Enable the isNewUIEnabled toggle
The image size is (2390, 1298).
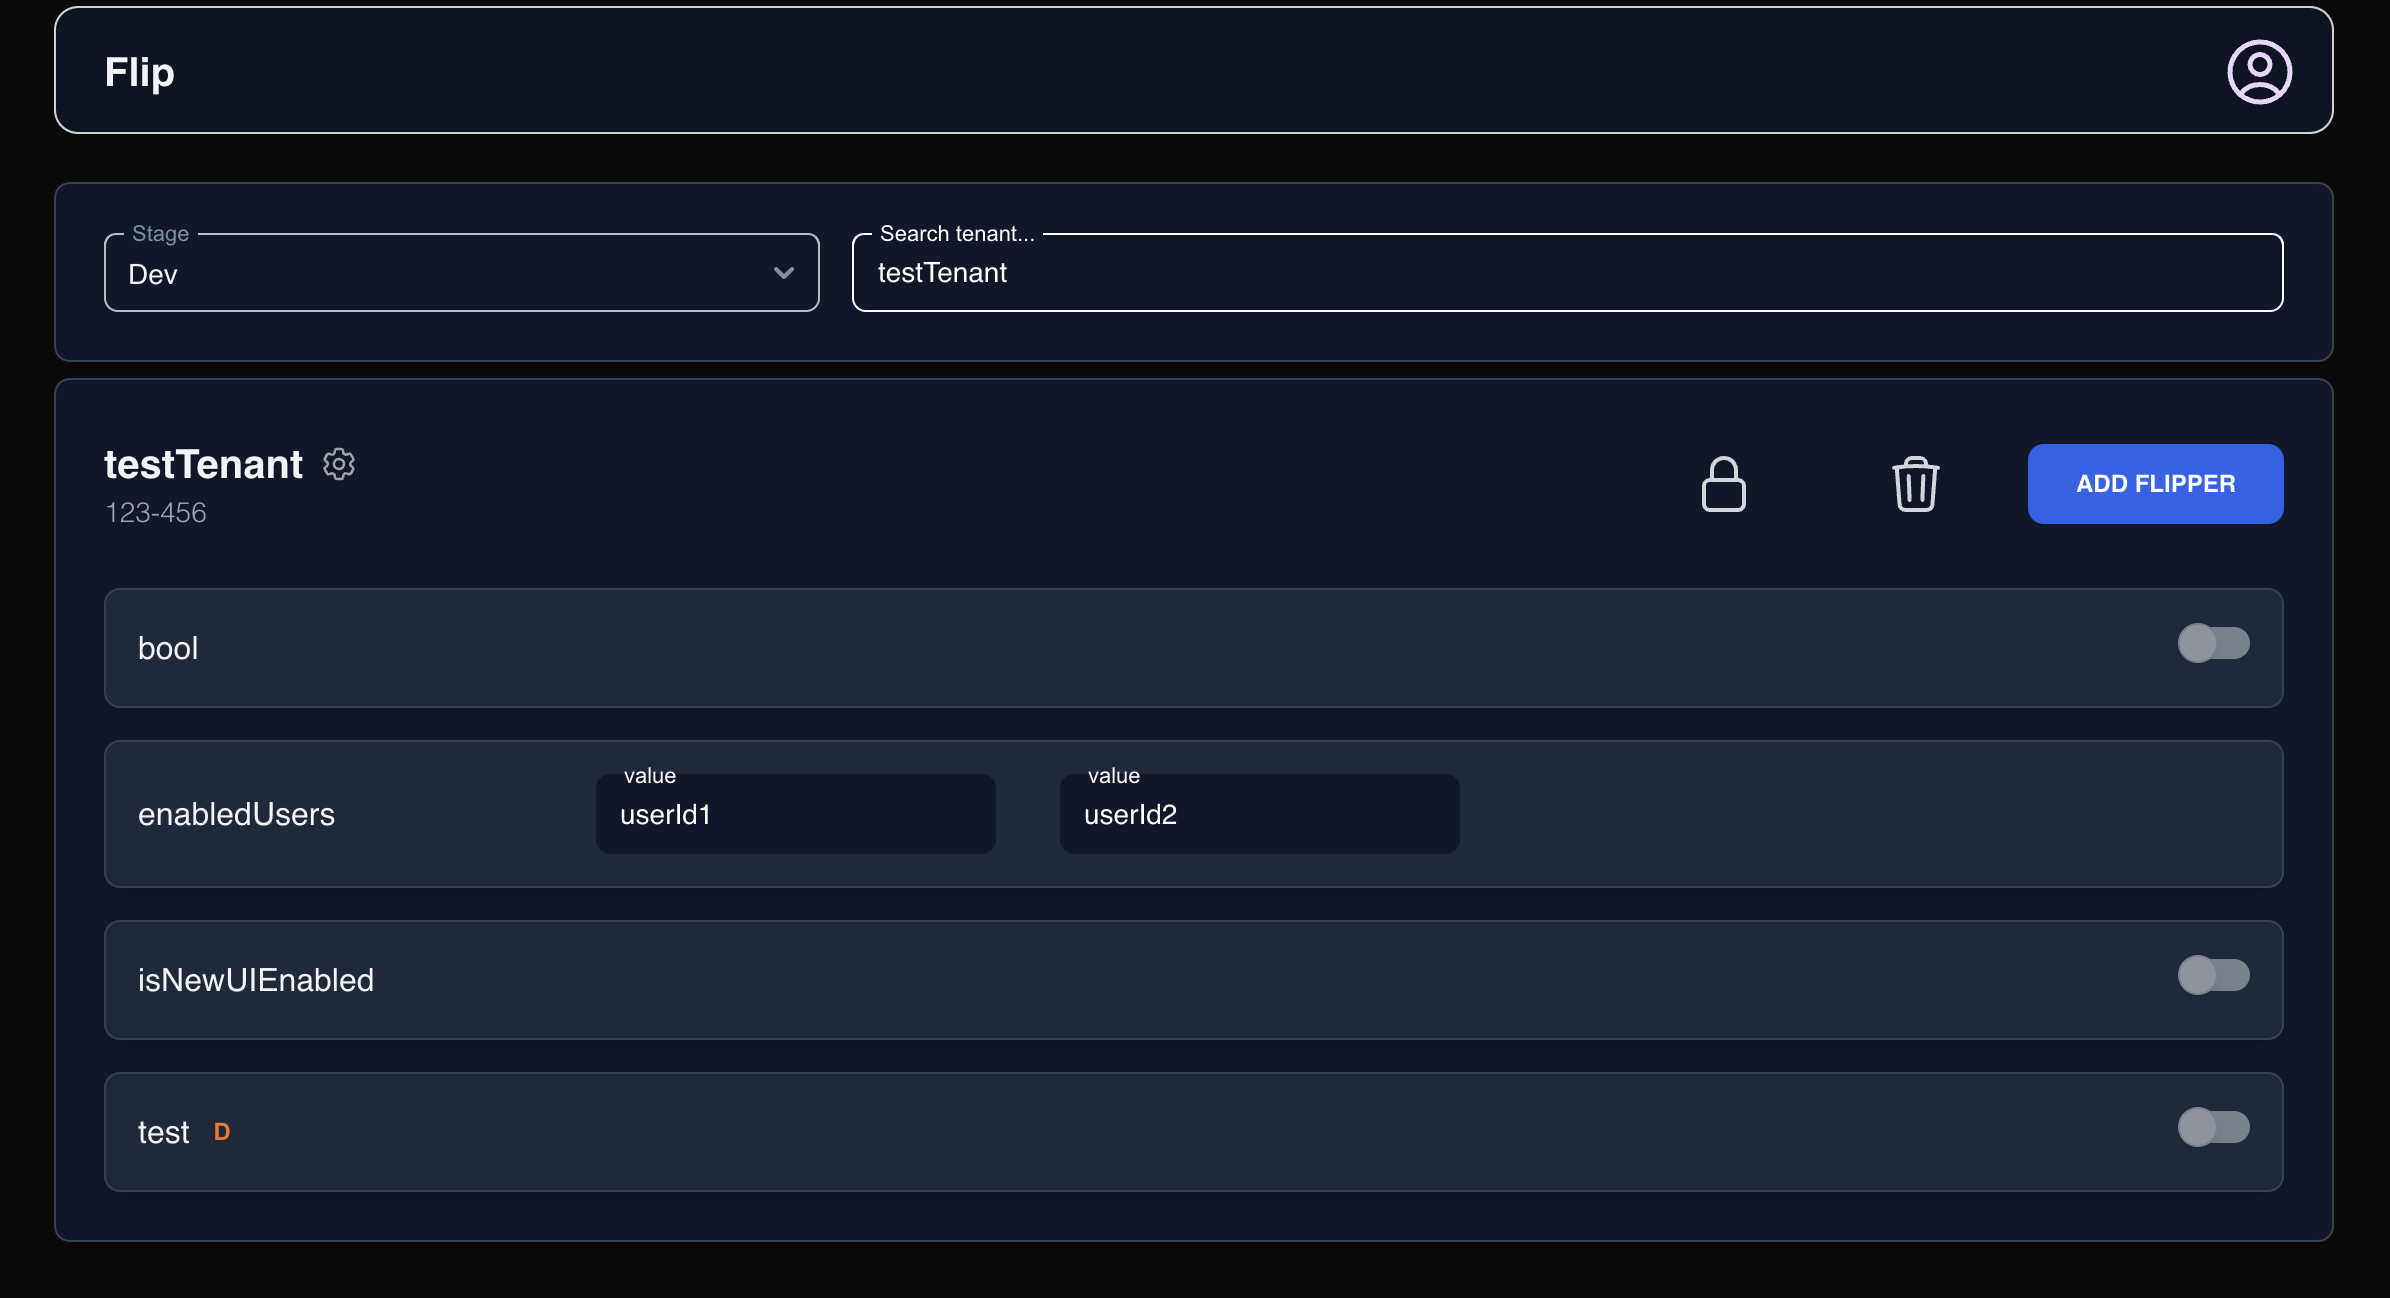click(x=2213, y=975)
